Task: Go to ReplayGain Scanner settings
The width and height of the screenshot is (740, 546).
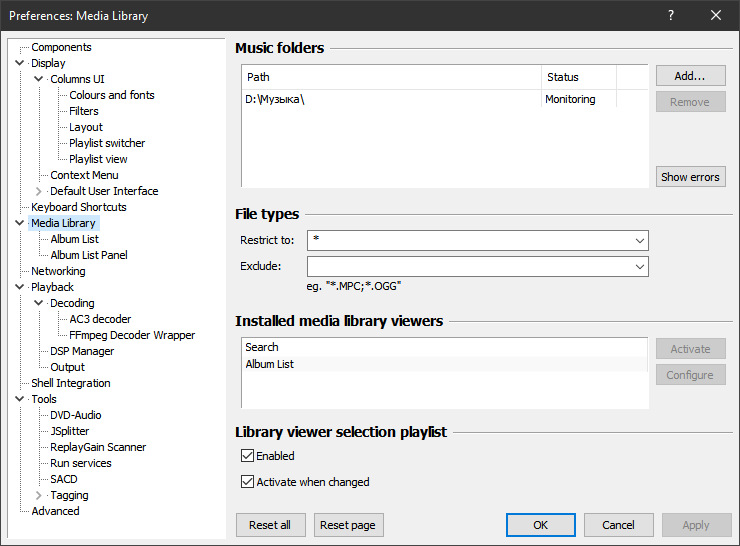Action: click(x=98, y=447)
